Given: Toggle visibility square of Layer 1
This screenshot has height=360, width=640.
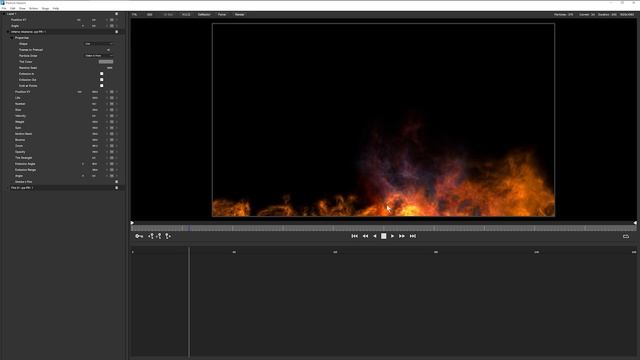Looking at the screenshot, I should click(116, 14).
